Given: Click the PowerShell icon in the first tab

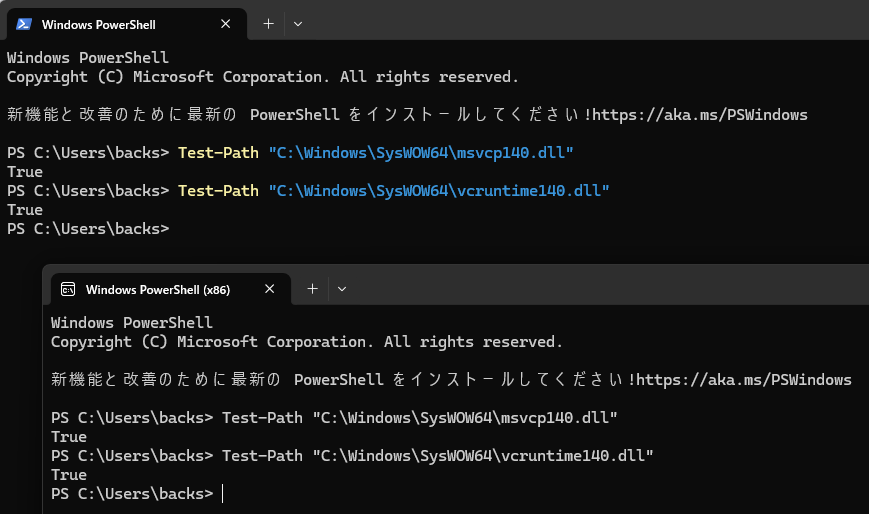Looking at the screenshot, I should click(x=24, y=24).
